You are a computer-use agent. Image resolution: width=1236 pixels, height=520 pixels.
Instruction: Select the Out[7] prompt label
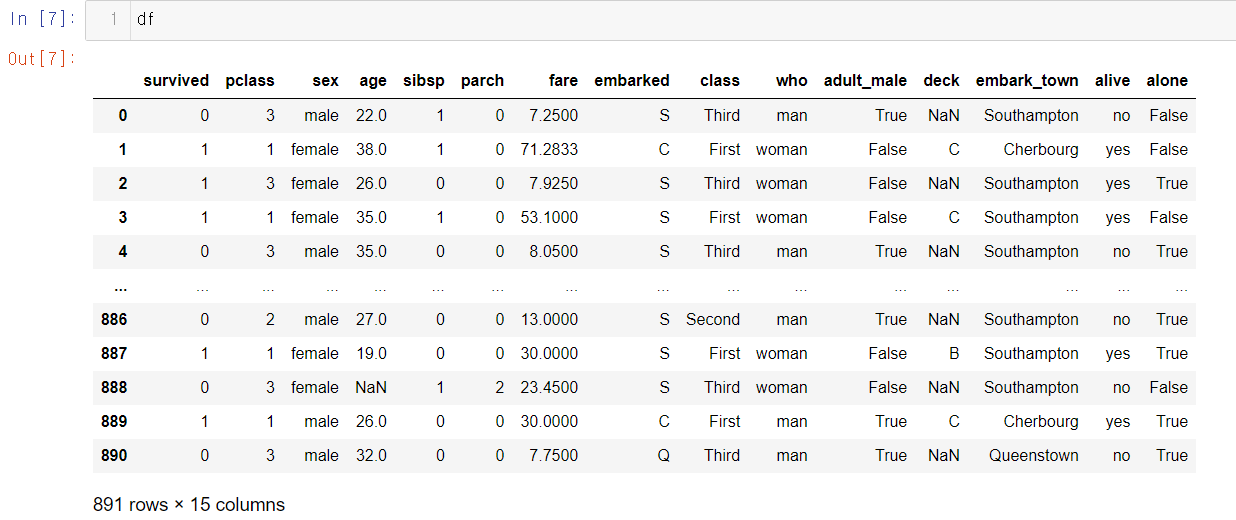click(42, 58)
